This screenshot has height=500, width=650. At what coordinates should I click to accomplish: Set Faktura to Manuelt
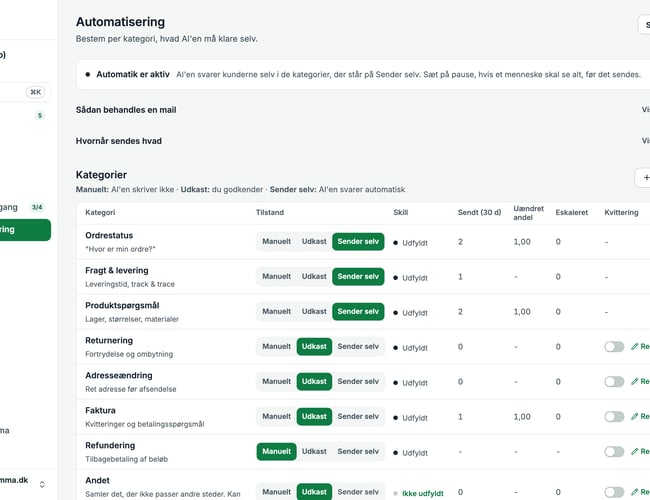pyautogui.click(x=276, y=417)
